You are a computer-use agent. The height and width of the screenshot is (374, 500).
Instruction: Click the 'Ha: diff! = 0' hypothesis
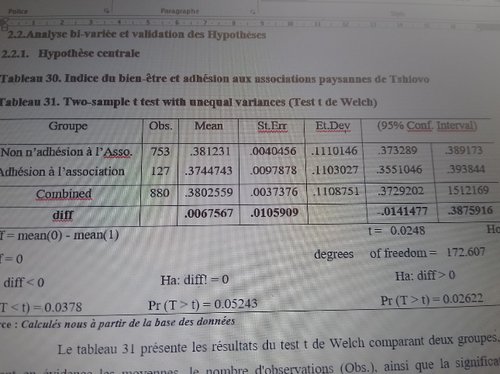click(195, 280)
